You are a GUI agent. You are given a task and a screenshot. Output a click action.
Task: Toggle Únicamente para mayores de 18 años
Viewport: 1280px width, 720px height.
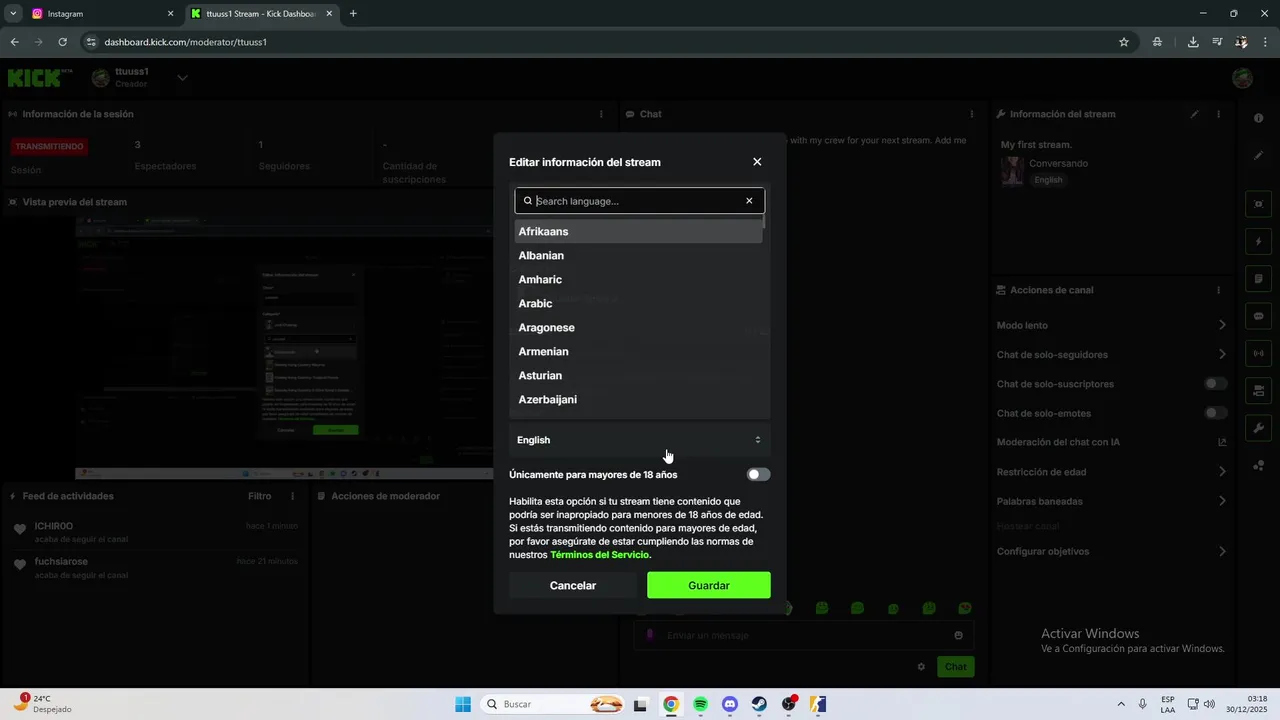click(x=758, y=475)
